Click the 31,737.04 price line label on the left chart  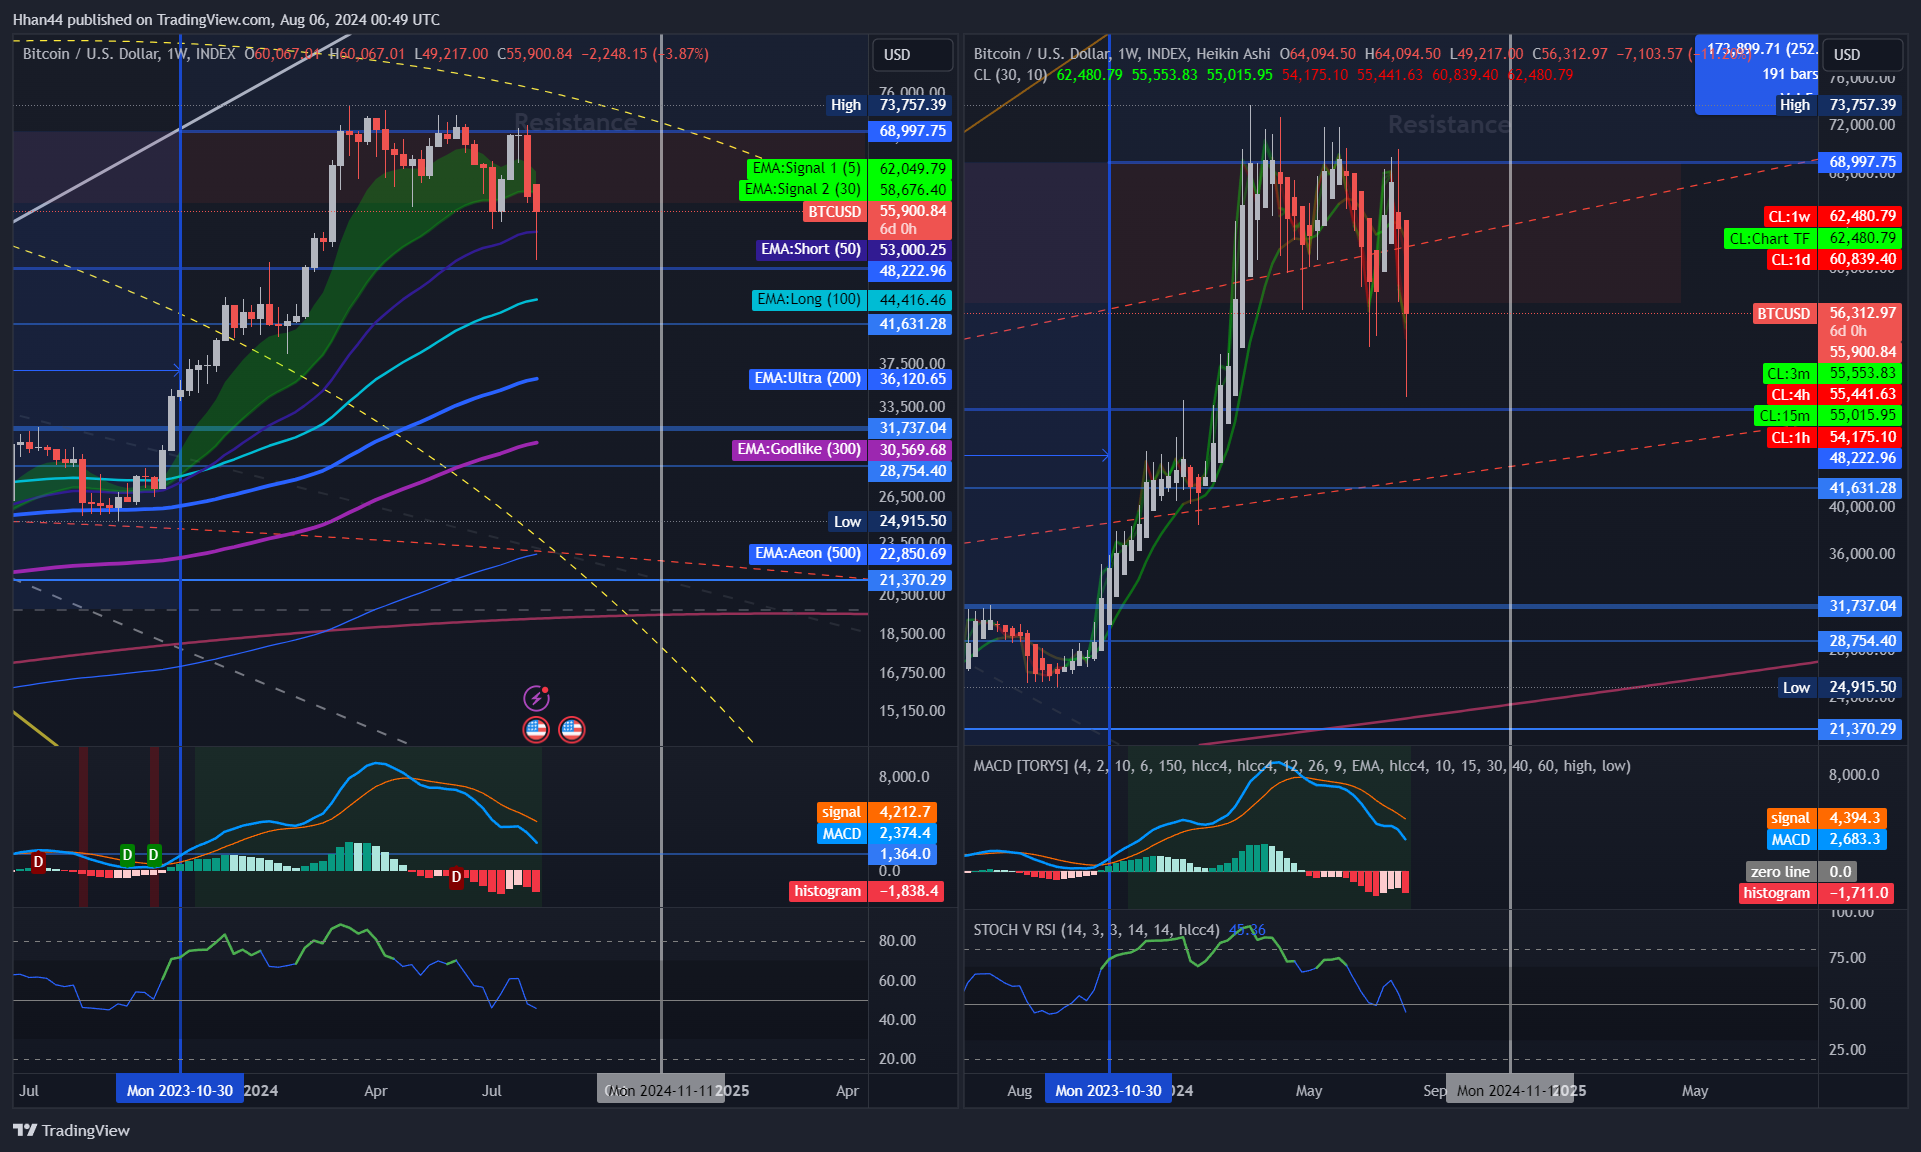click(911, 429)
